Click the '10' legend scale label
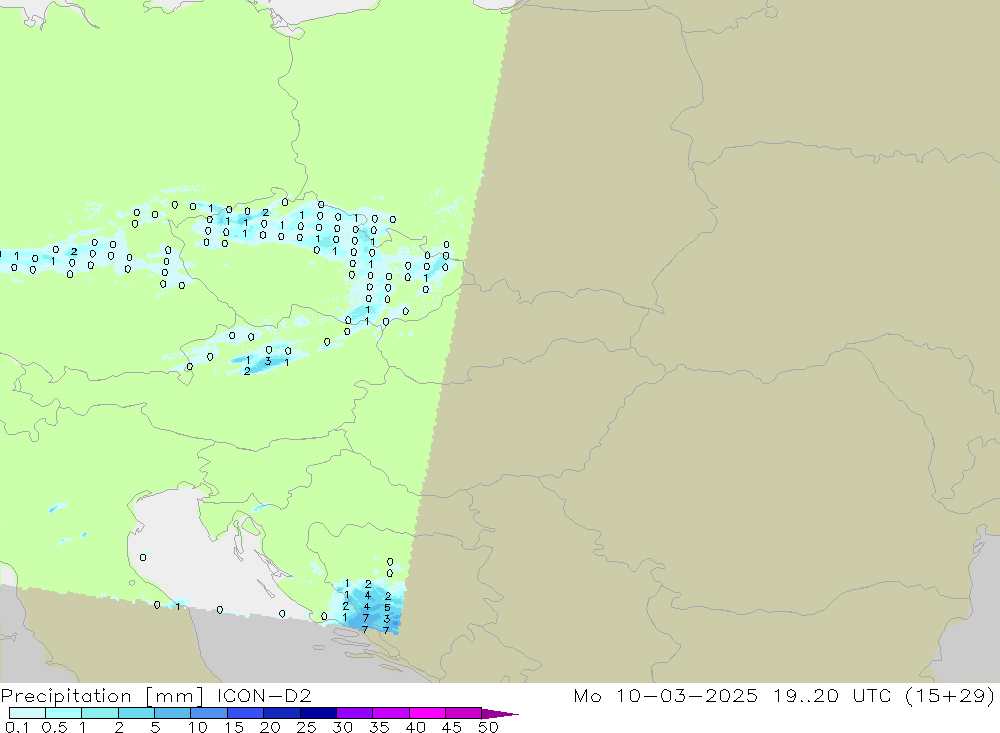Viewport: 1000px width, 733px height. coord(197,727)
